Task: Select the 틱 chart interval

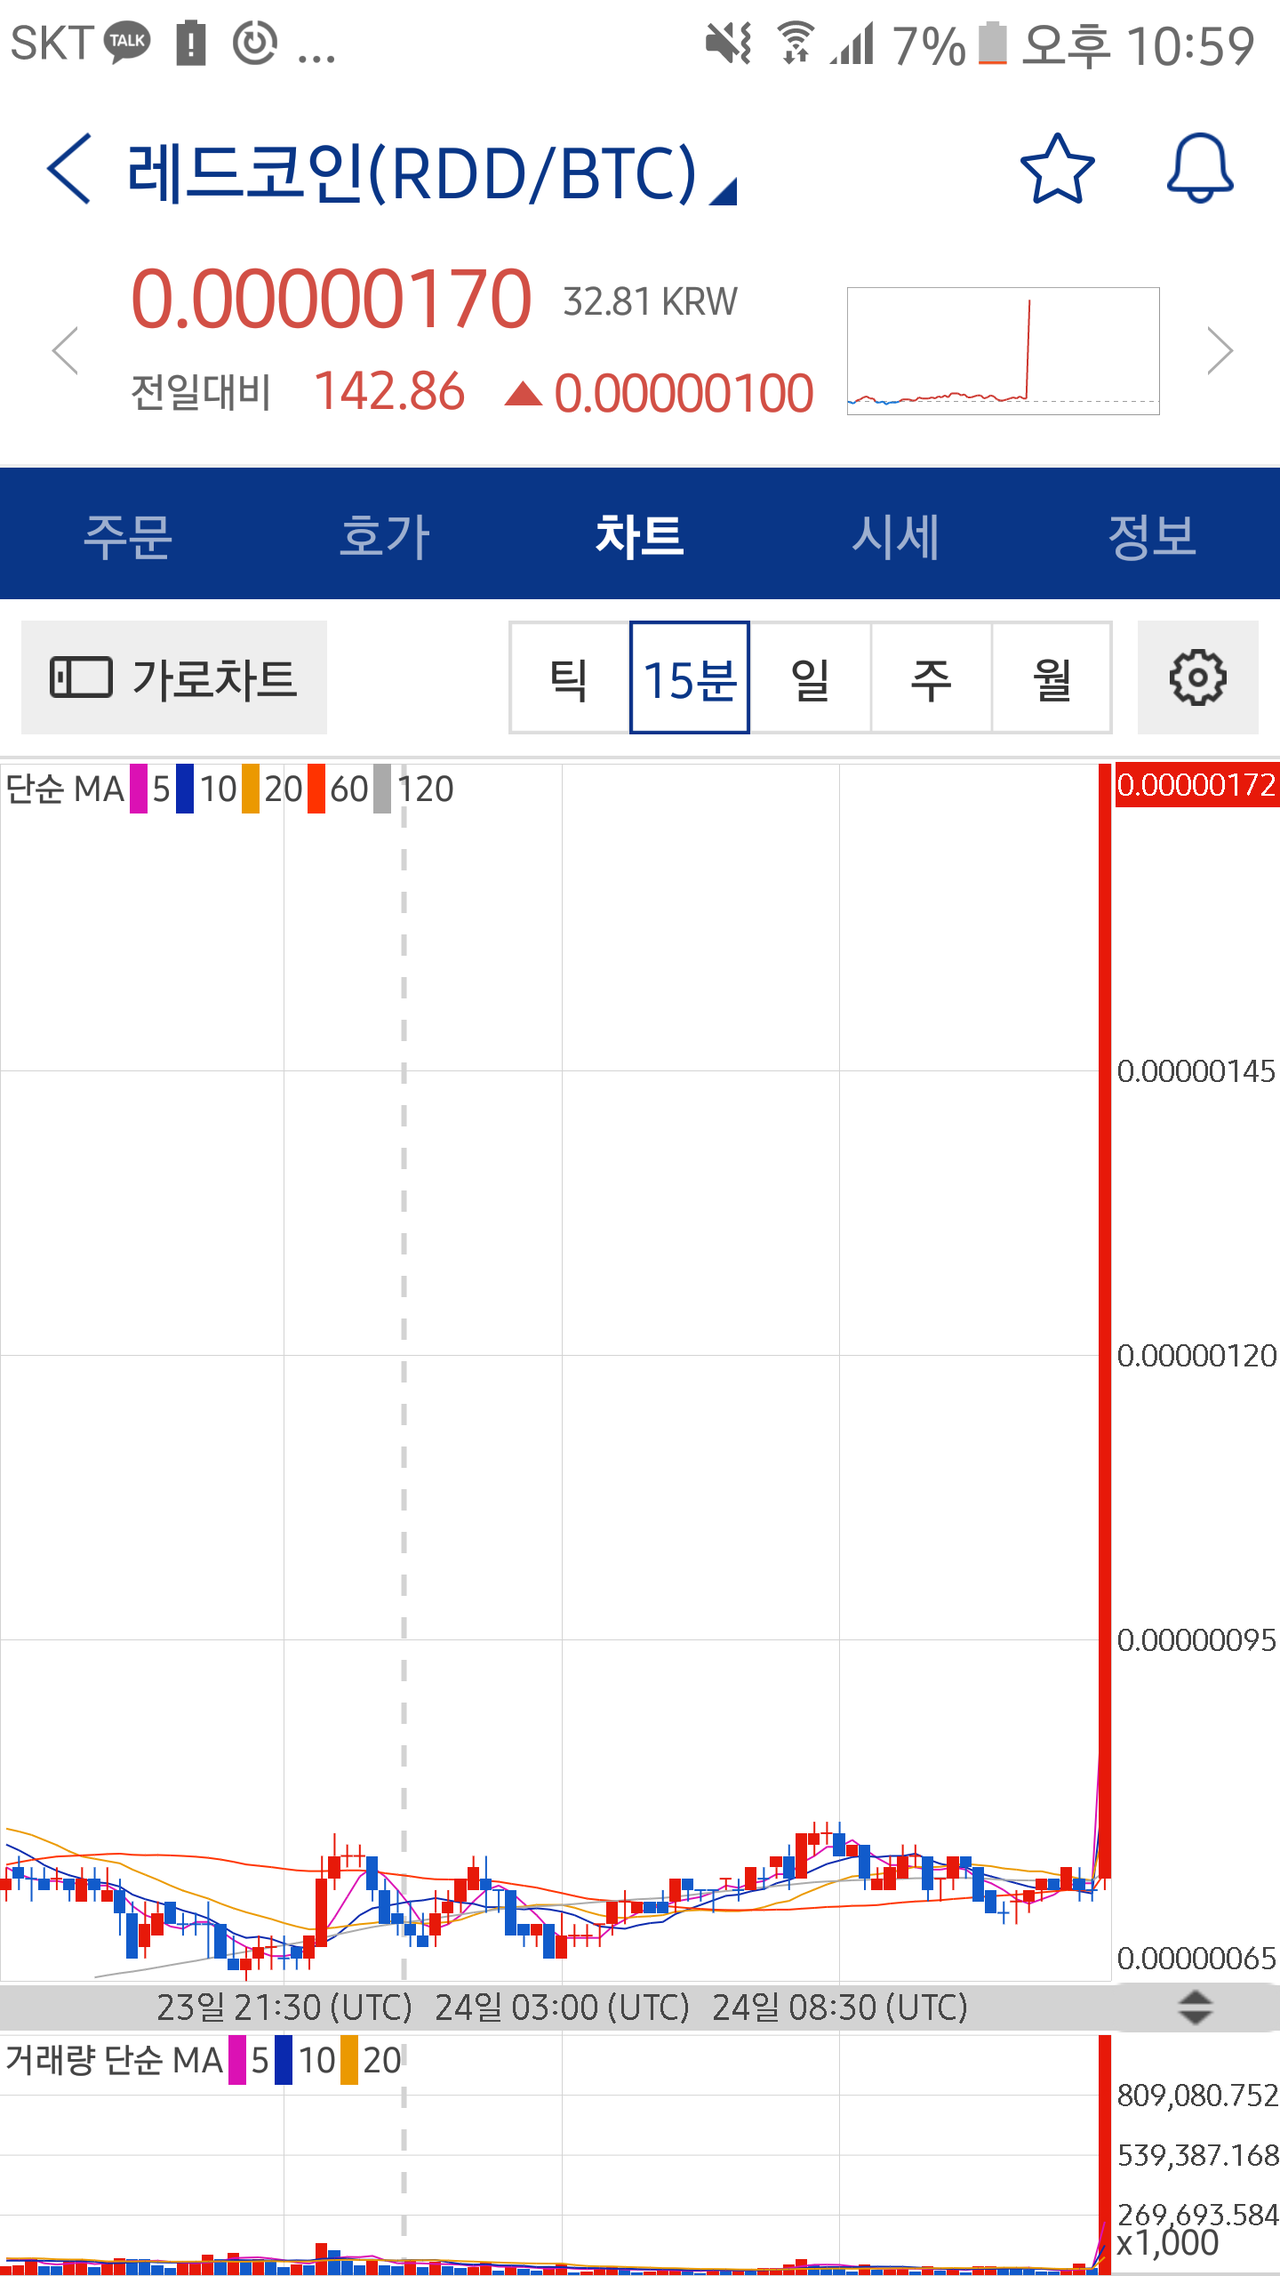Action: point(569,678)
